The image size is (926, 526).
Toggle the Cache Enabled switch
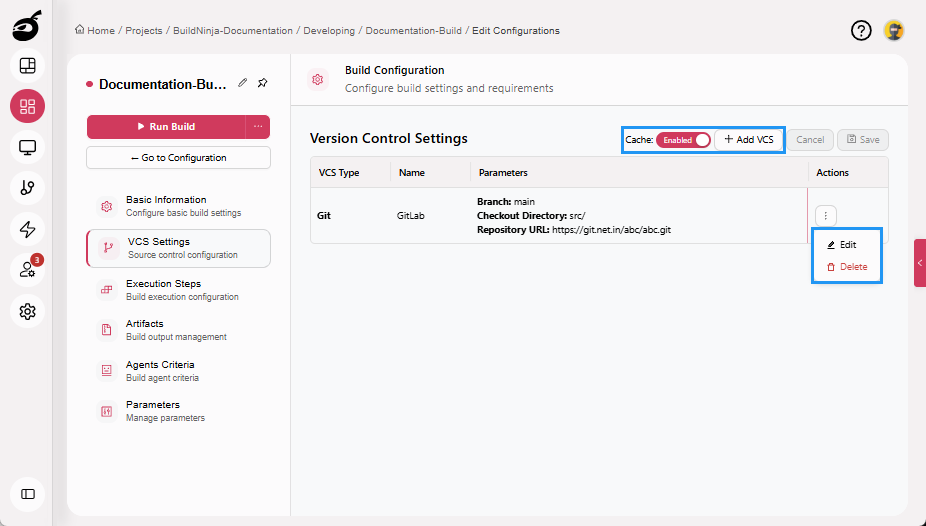(683, 140)
